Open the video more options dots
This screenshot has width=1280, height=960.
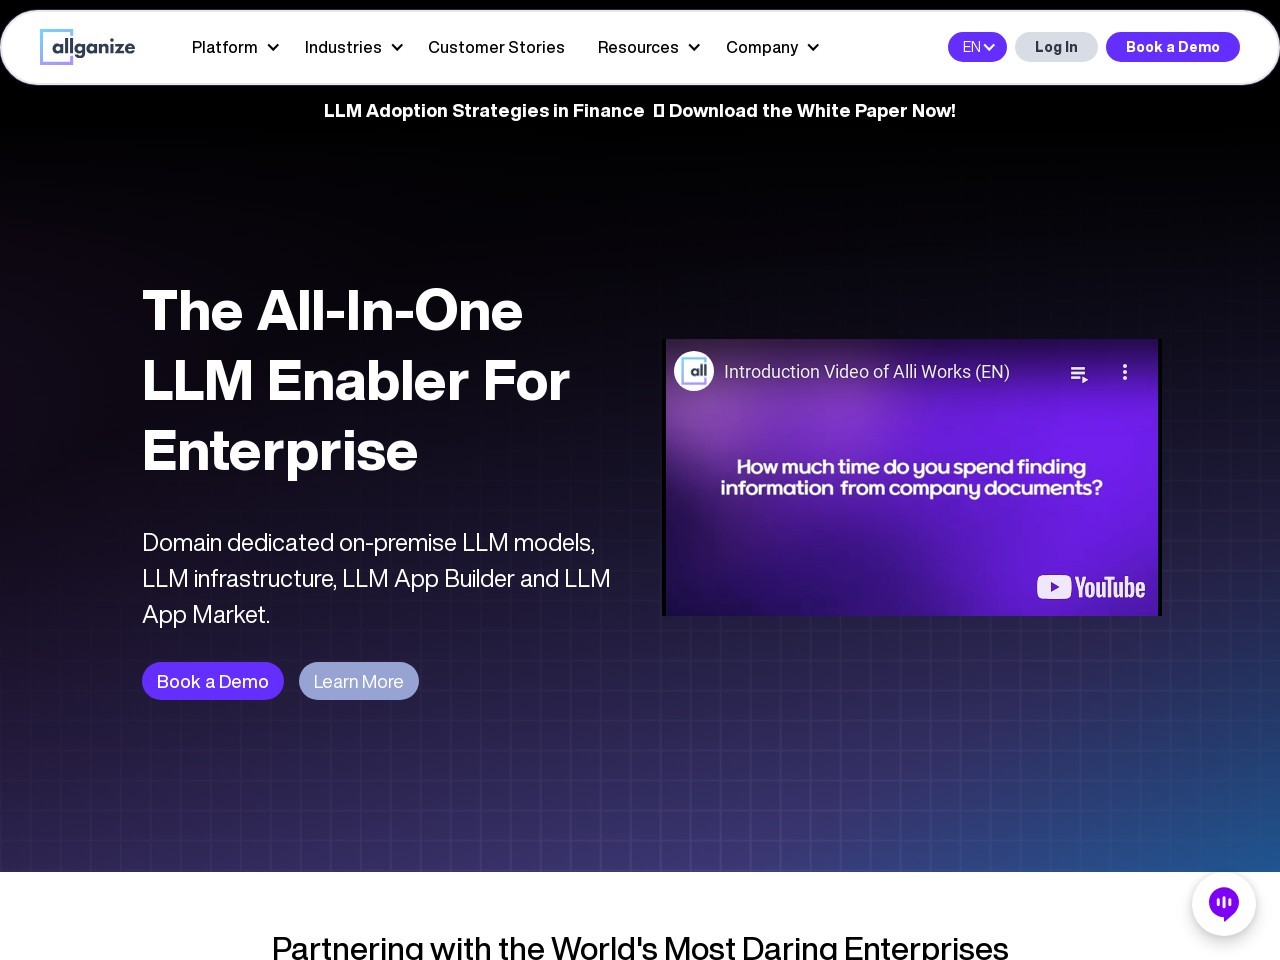tap(1125, 372)
